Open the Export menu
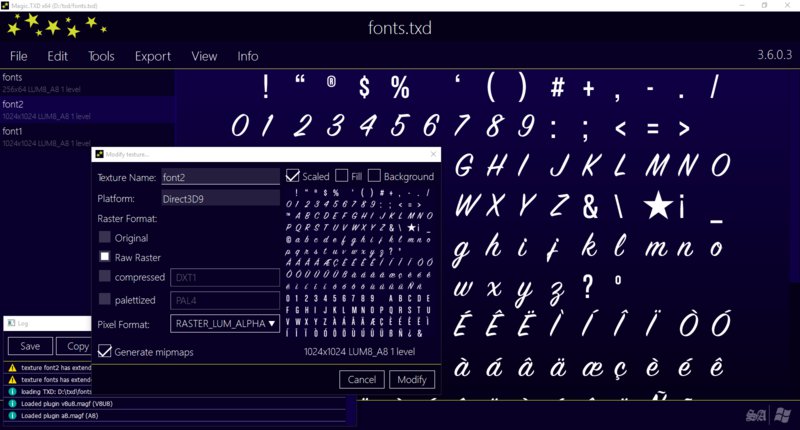This screenshot has width=800, height=430. [153, 56]
